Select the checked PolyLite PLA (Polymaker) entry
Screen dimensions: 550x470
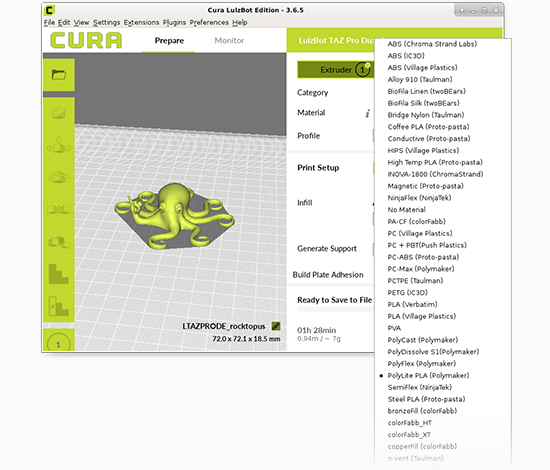coord(443,375)
